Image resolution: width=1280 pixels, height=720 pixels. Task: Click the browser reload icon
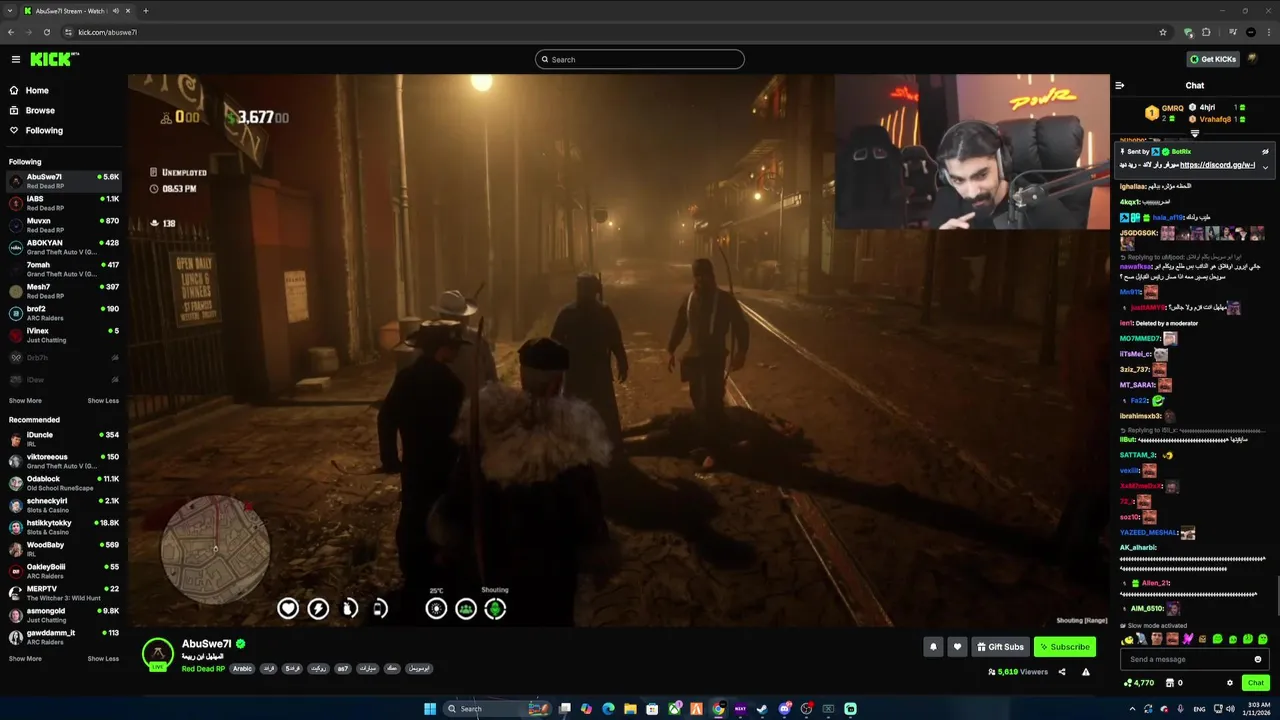pyautogui.click(x=46, y=32)
